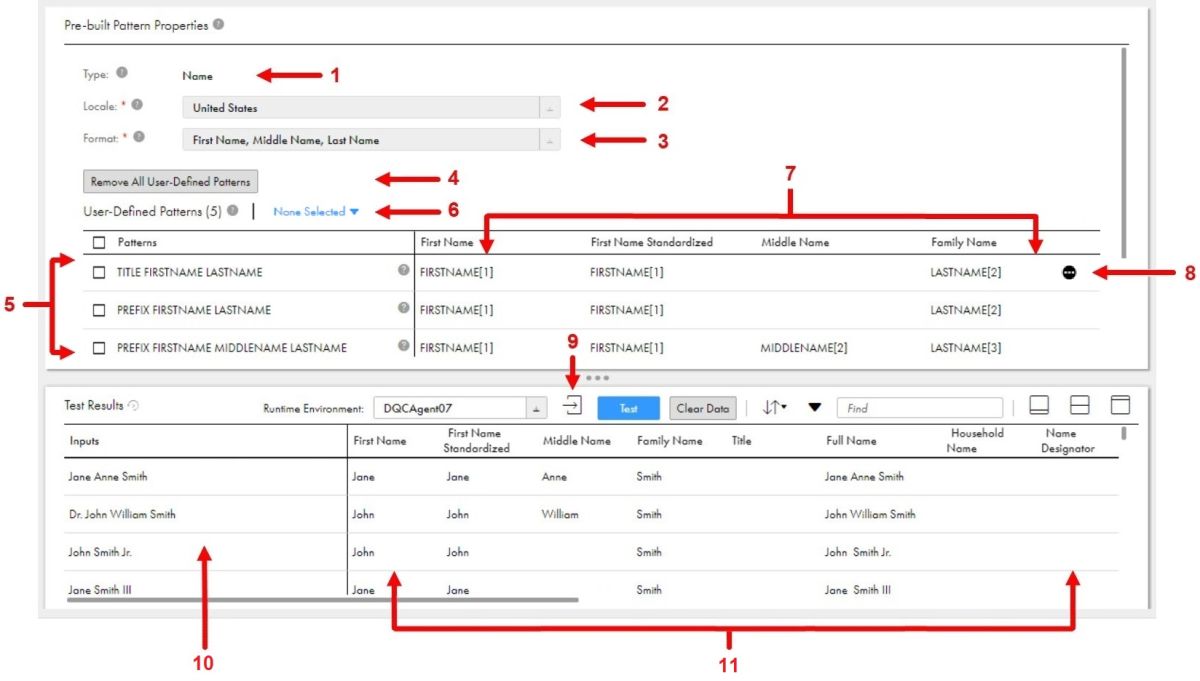Click Test Results Household Name column header
This screenshot has width=1200, height=681.
[976, 441]
